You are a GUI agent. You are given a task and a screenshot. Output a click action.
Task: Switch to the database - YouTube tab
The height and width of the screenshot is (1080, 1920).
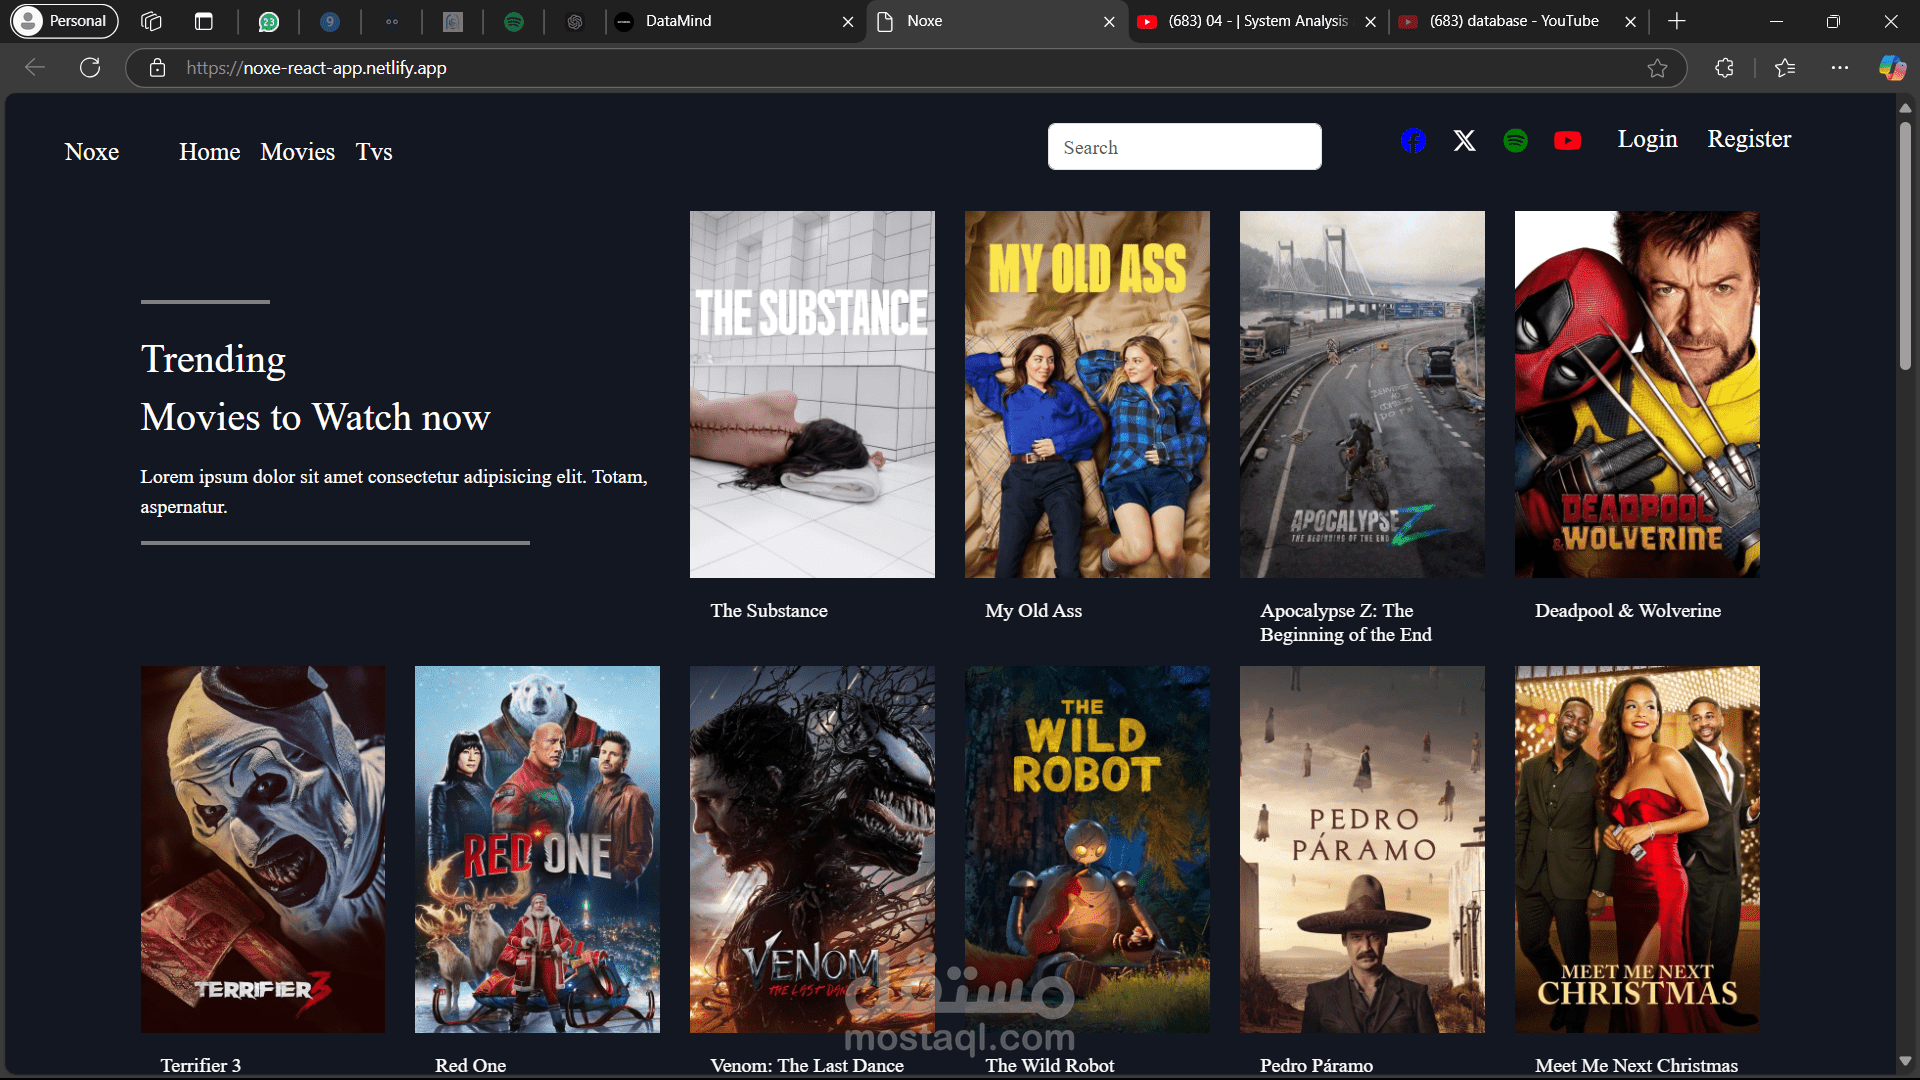coord(1517,21)
